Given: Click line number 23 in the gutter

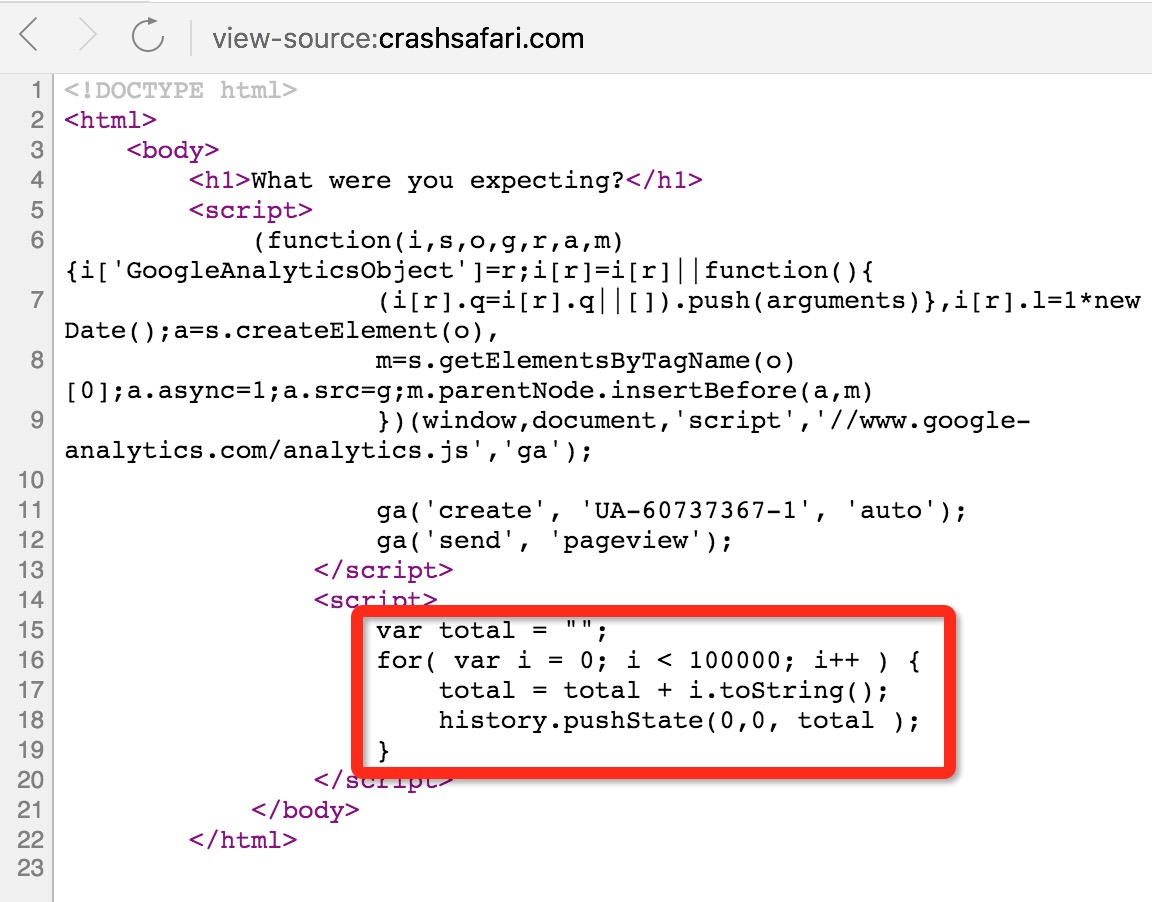Looking at the screenshot, I should 30,868.
